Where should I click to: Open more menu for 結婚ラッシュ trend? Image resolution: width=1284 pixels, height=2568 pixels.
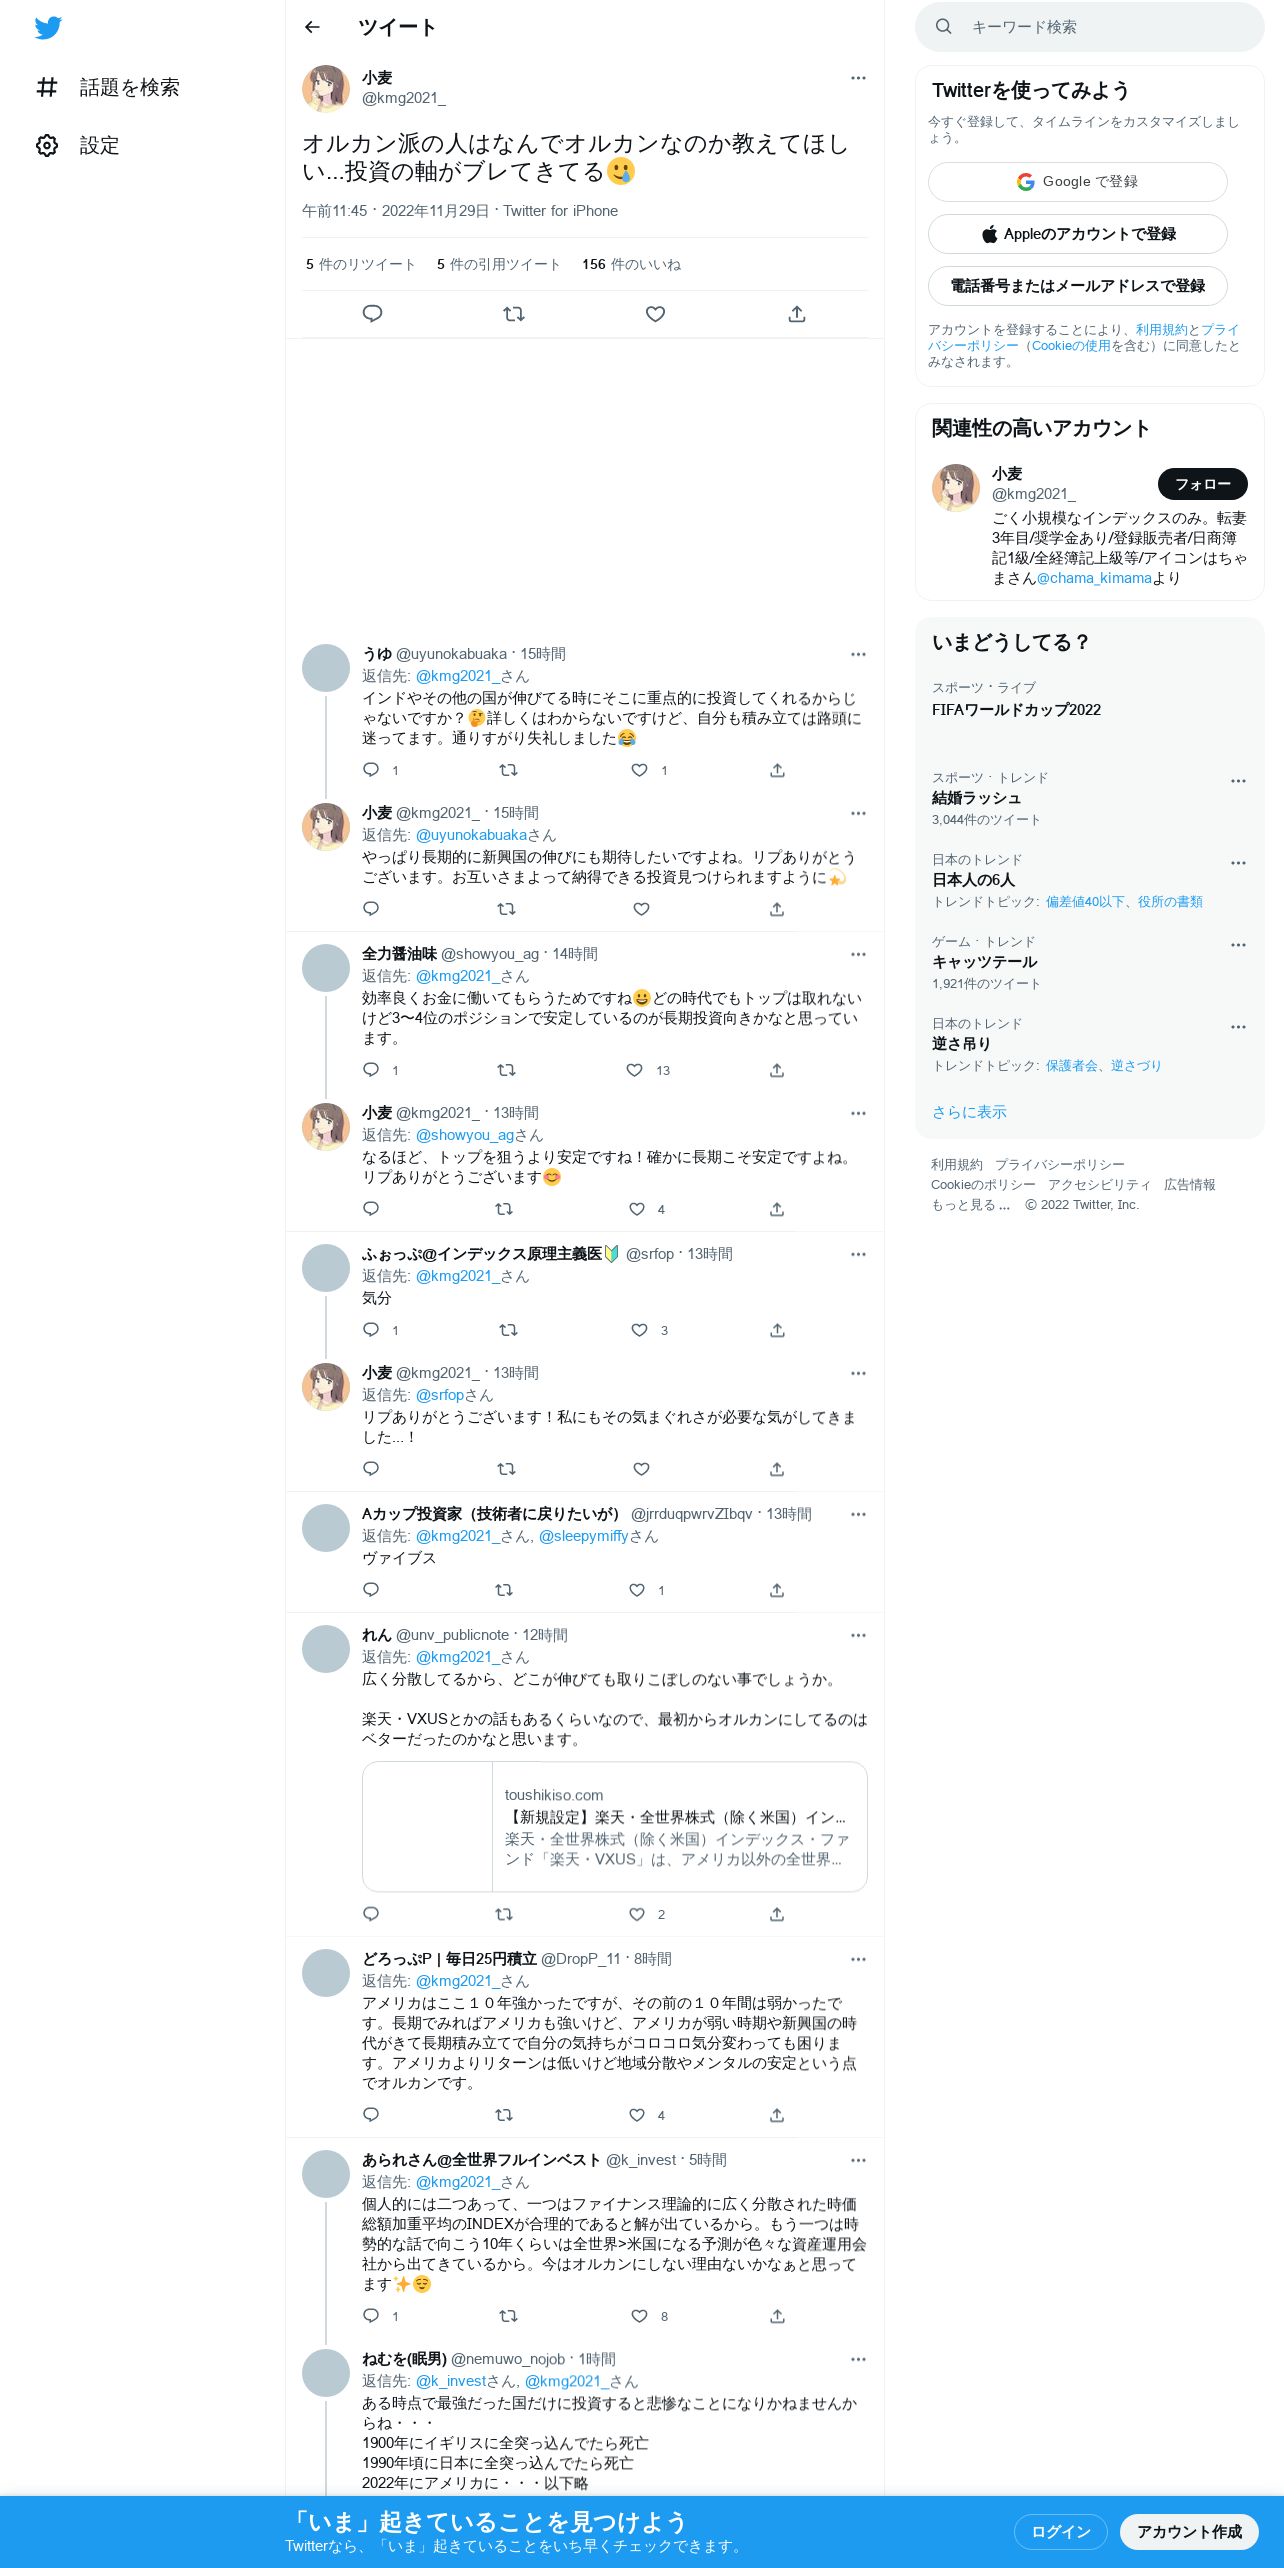click(1238, 781)
